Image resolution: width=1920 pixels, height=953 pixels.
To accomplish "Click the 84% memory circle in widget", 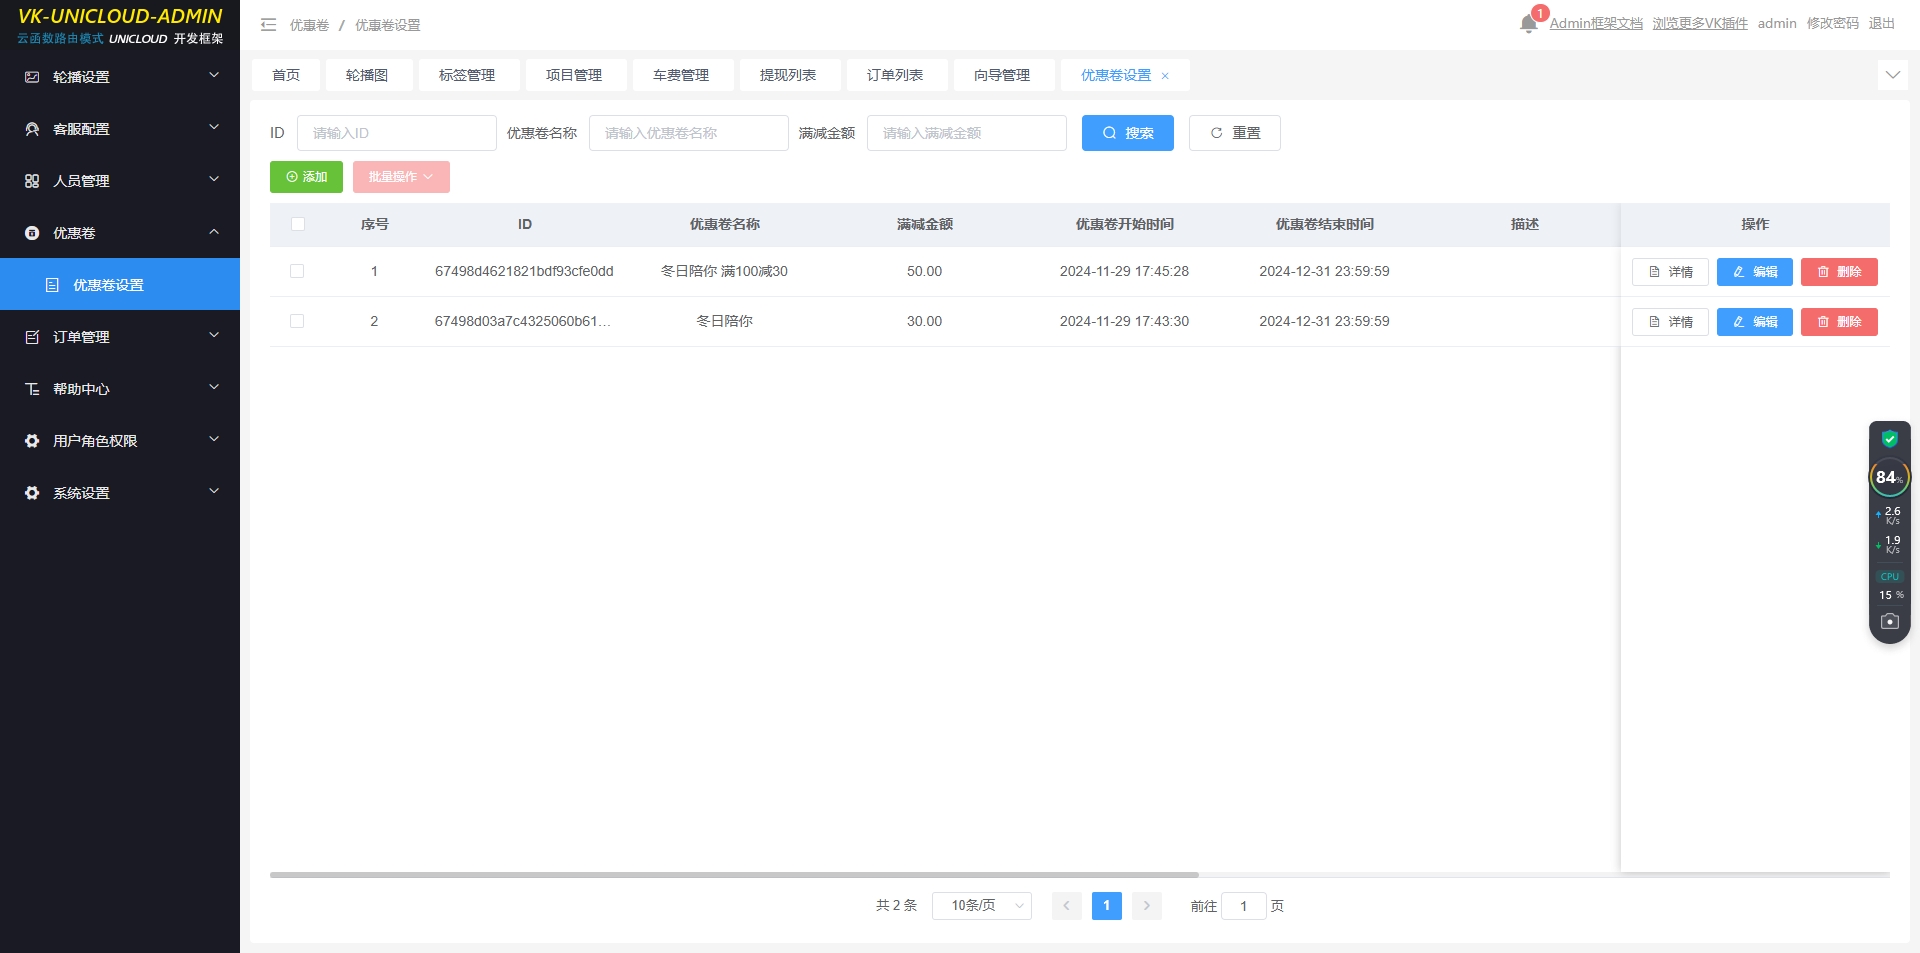I will (x=1889, y=477).
